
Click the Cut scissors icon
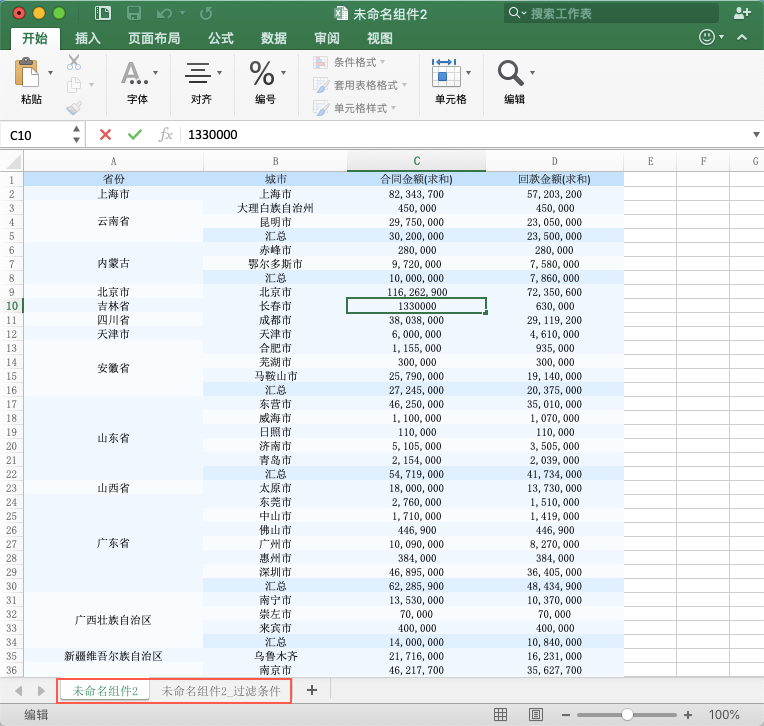(x=74, y=62)
